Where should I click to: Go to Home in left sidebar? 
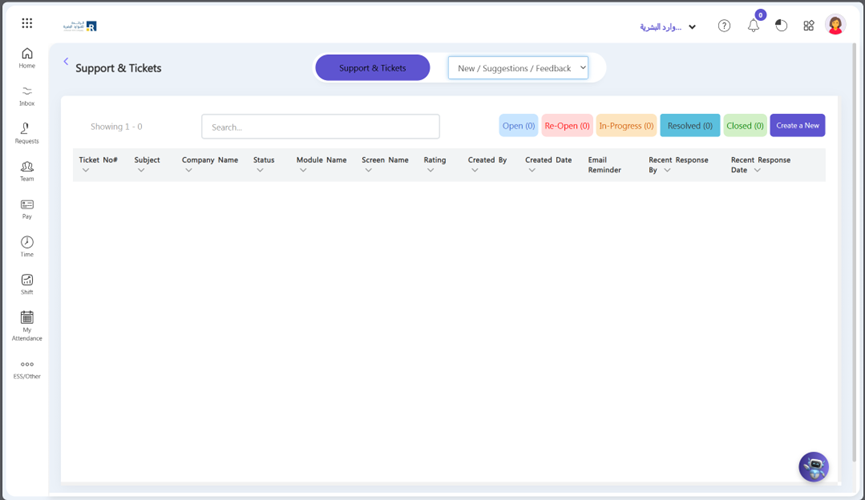27,54
